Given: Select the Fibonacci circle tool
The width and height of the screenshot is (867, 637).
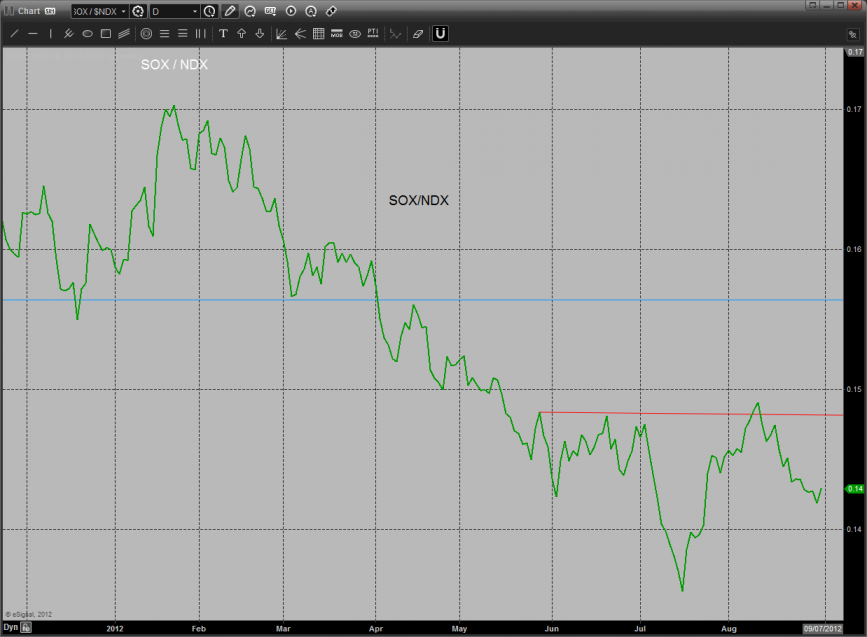Looking at the screenshot, I should click(146, 33).
